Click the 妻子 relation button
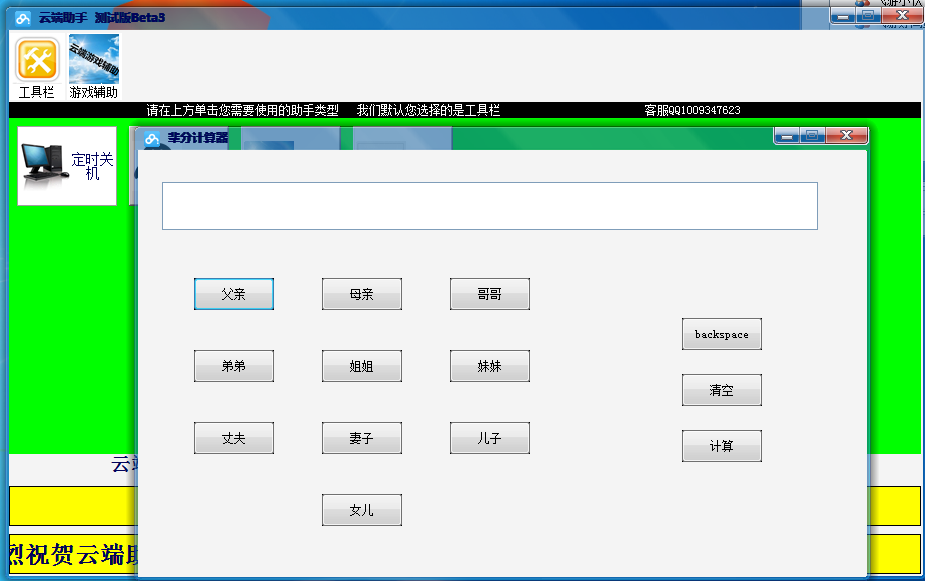The width and height of the screenshot is (925, 581). click(362, 438)
